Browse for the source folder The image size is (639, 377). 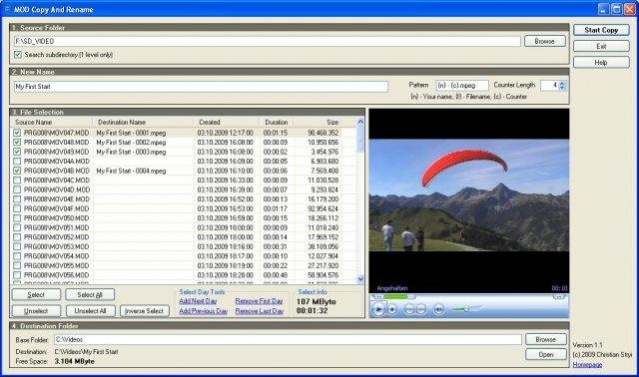coord(544,41)
